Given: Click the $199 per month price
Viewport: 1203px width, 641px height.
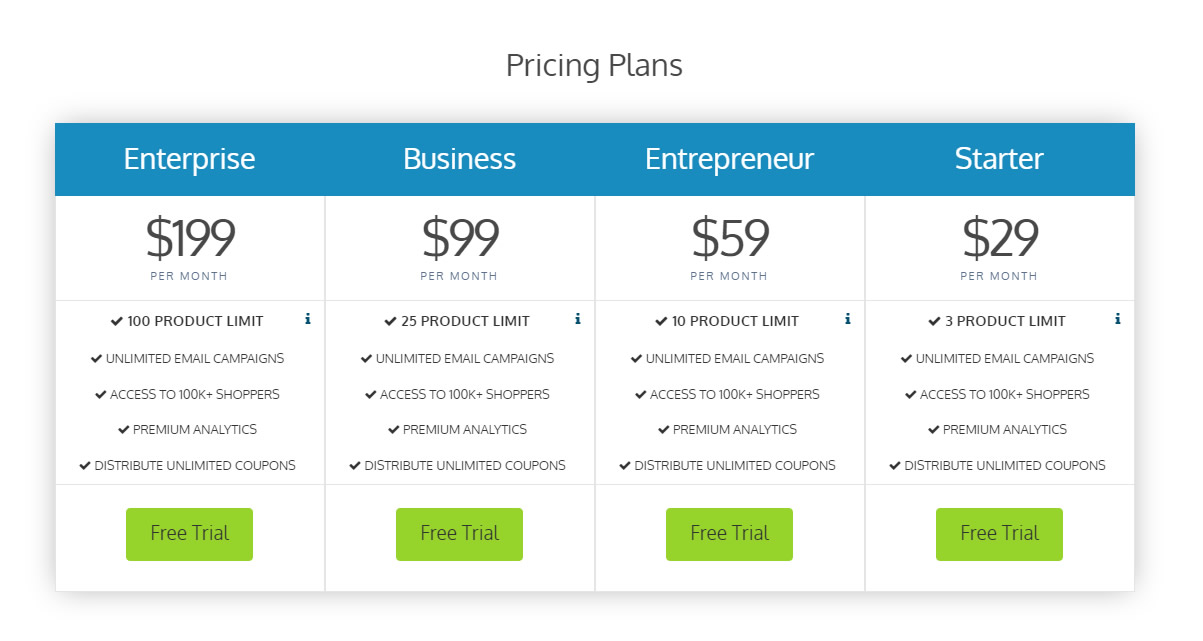Looking at the screenshot, I should [x=190, y=248].
